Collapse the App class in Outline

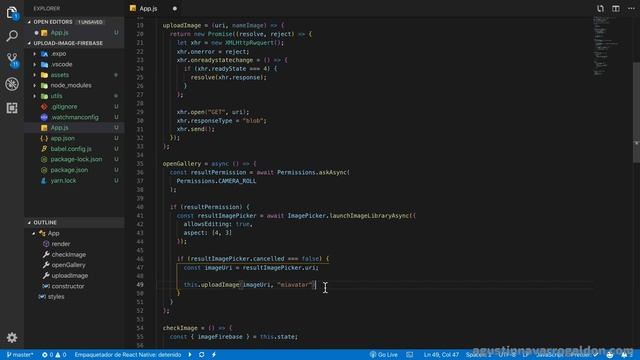point(34,233)
